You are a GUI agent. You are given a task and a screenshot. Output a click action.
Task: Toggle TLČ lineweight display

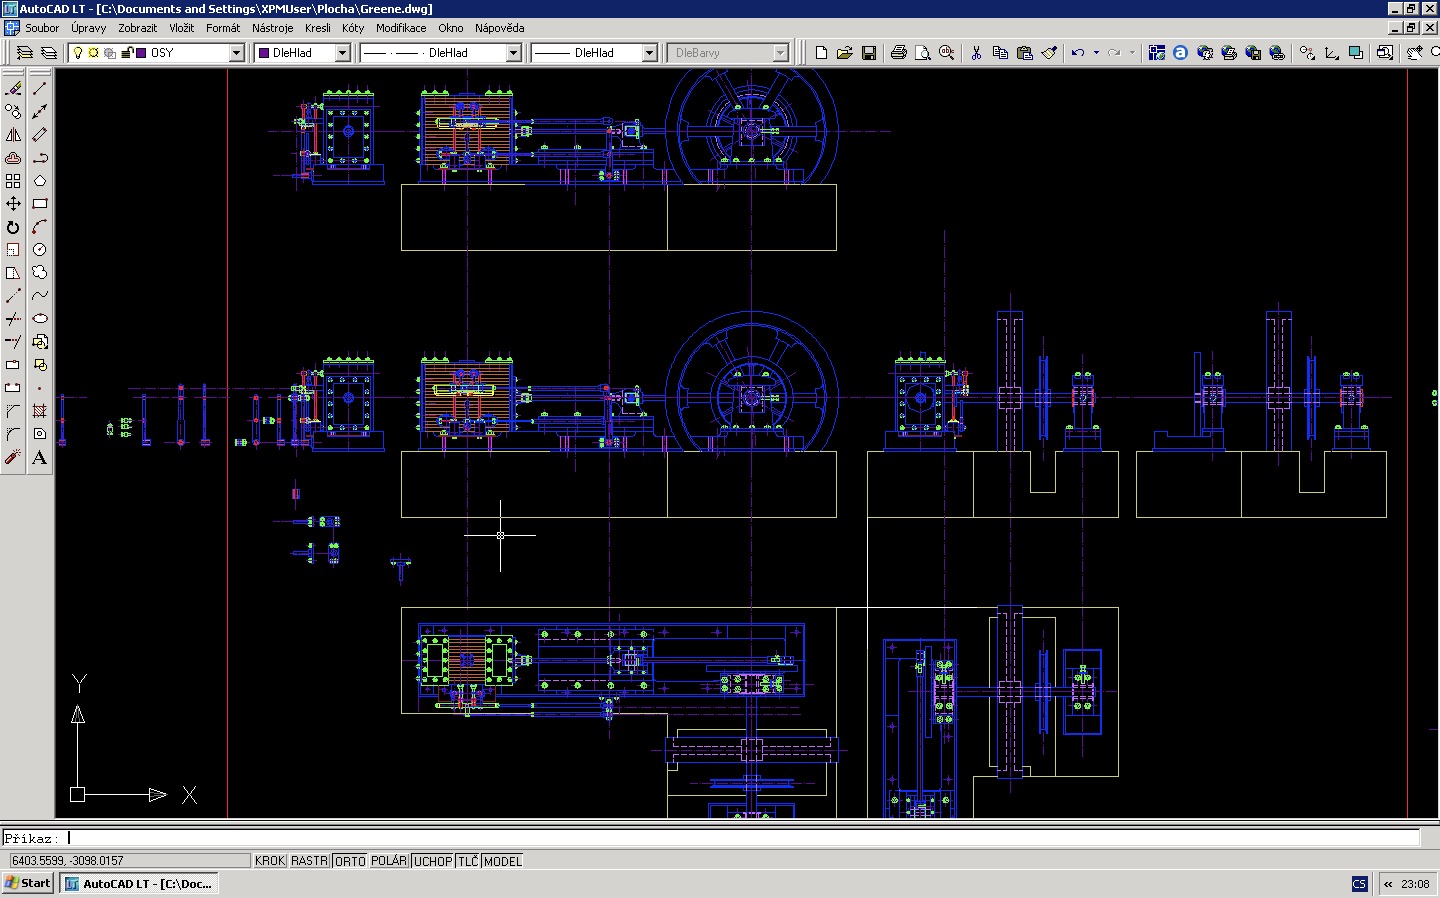tap(468, 861)
